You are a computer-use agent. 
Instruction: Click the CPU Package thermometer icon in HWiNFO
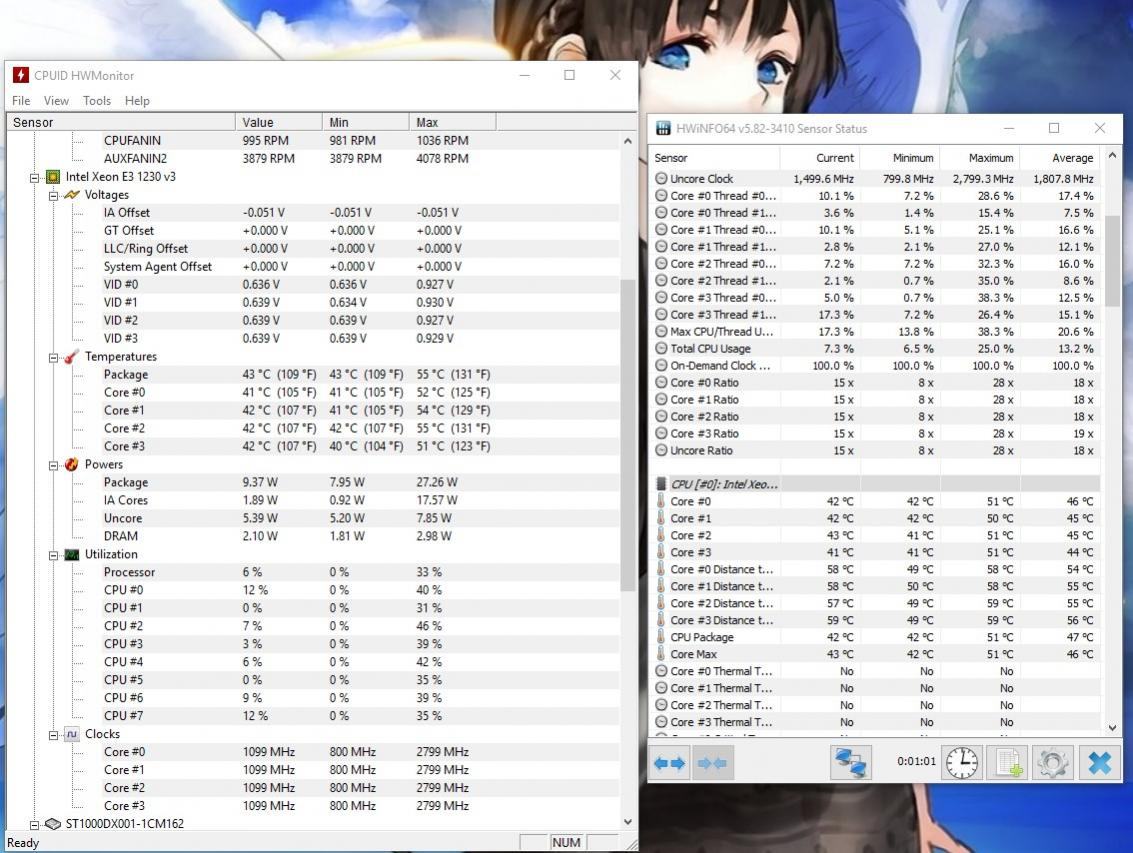click(x=660, y=637)
